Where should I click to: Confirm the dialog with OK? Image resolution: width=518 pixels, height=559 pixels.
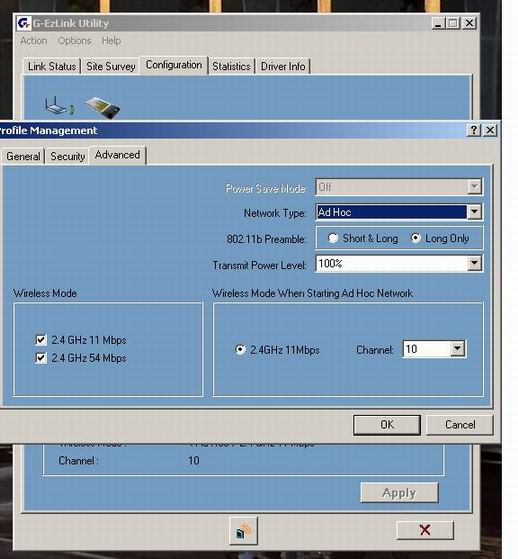pos(387,425)
